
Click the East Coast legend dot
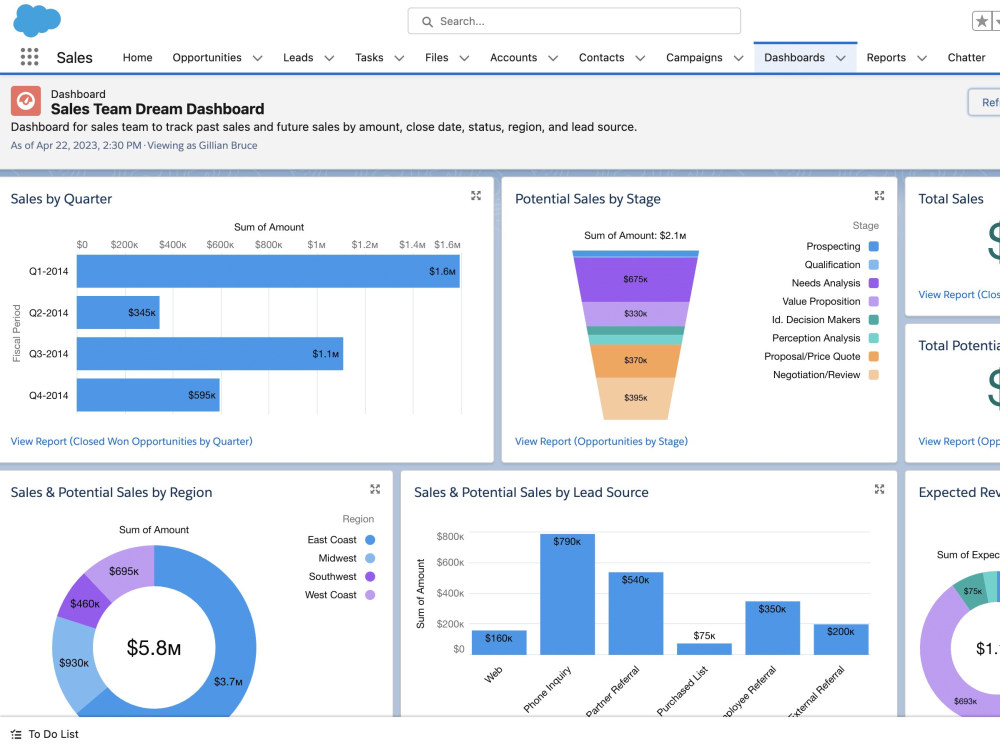(370, 540)
